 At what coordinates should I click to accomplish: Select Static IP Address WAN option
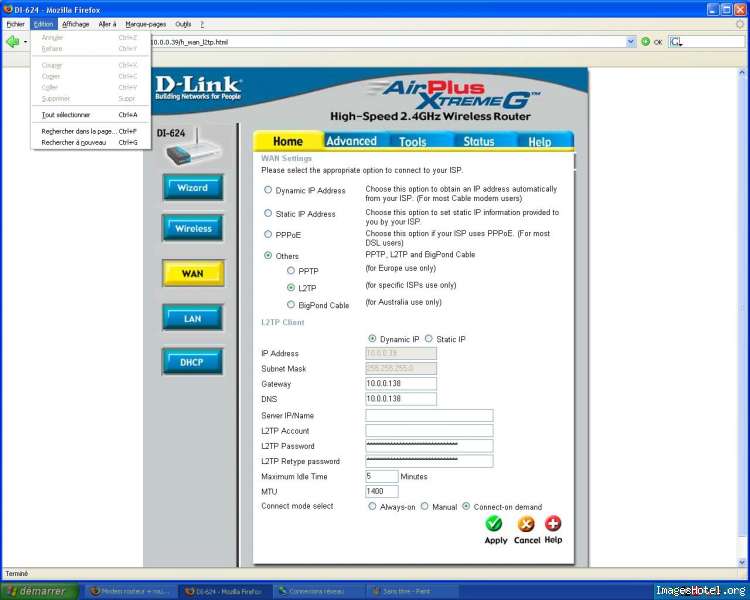pyautogui.click(x=268, y=213)
